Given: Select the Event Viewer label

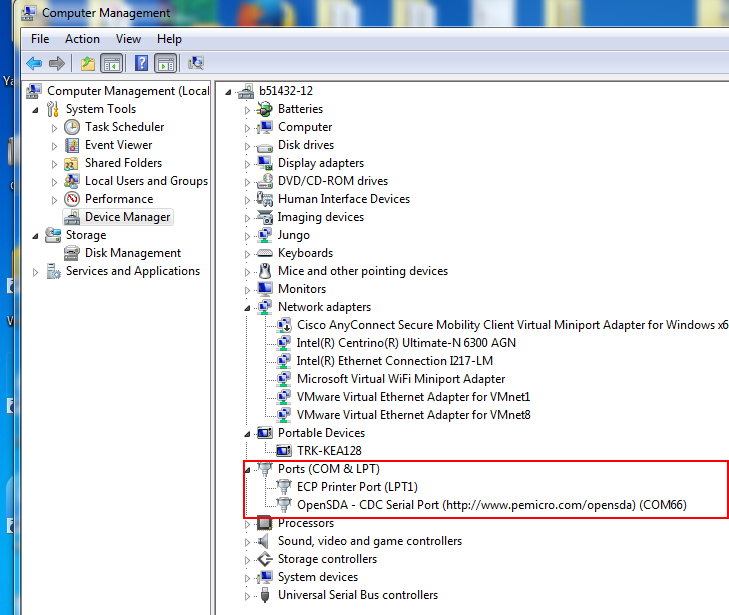Looking at the screenshot, I should pos(119,145).
